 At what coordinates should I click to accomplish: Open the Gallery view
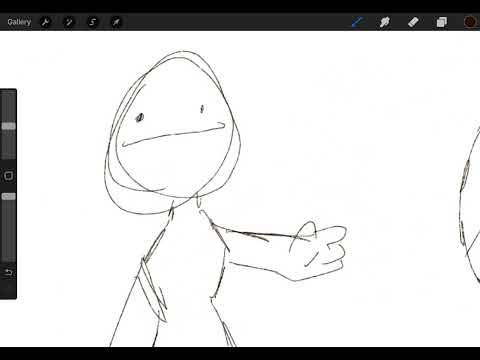tap(19, 22)
